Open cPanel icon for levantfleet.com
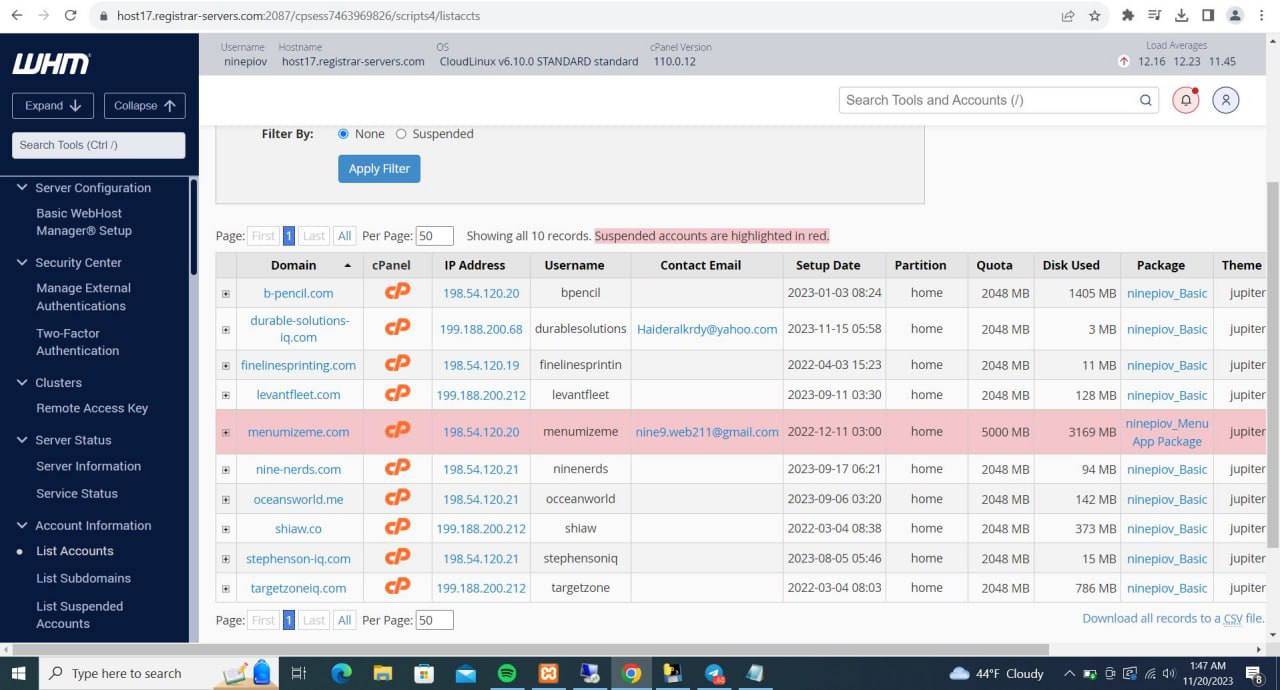This screenshot has height=690, width=1280. [398, 393]
